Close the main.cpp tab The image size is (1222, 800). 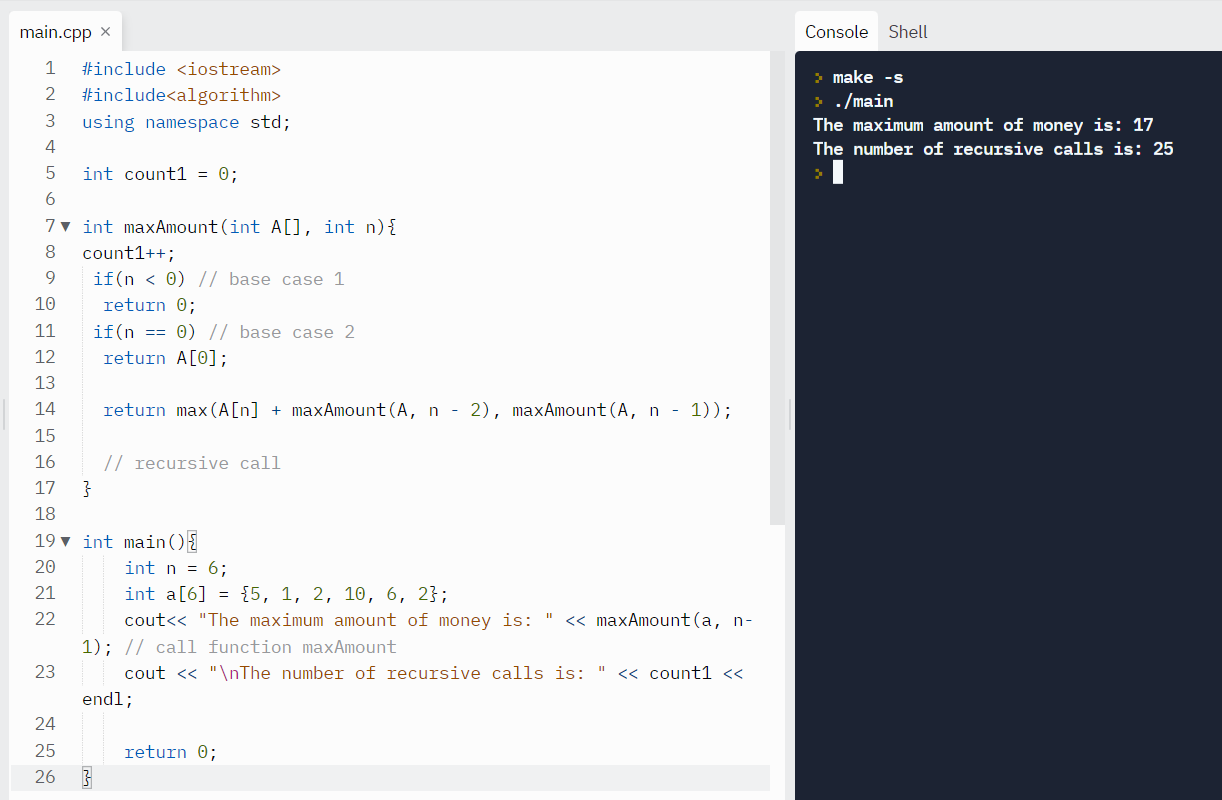pos(104,31)
